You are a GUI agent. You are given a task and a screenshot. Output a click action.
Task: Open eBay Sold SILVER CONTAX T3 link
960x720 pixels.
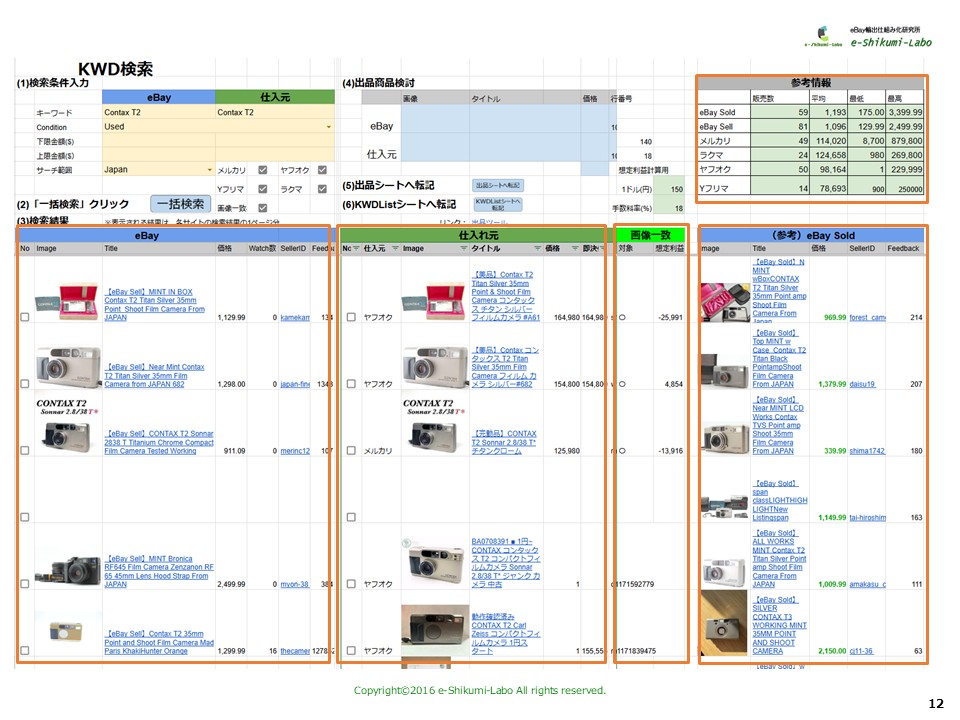(x=779, y=625)
